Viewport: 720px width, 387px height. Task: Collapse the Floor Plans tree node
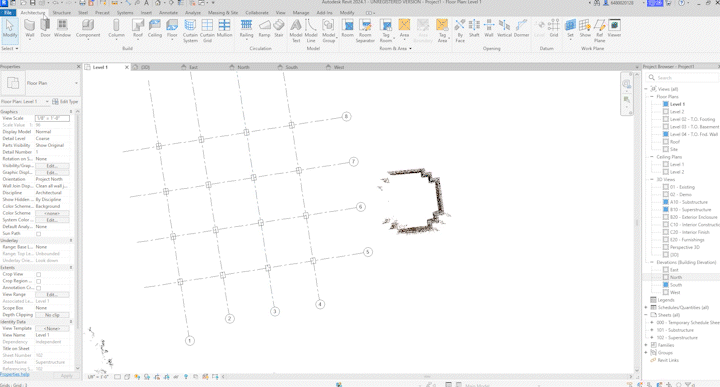652,96
